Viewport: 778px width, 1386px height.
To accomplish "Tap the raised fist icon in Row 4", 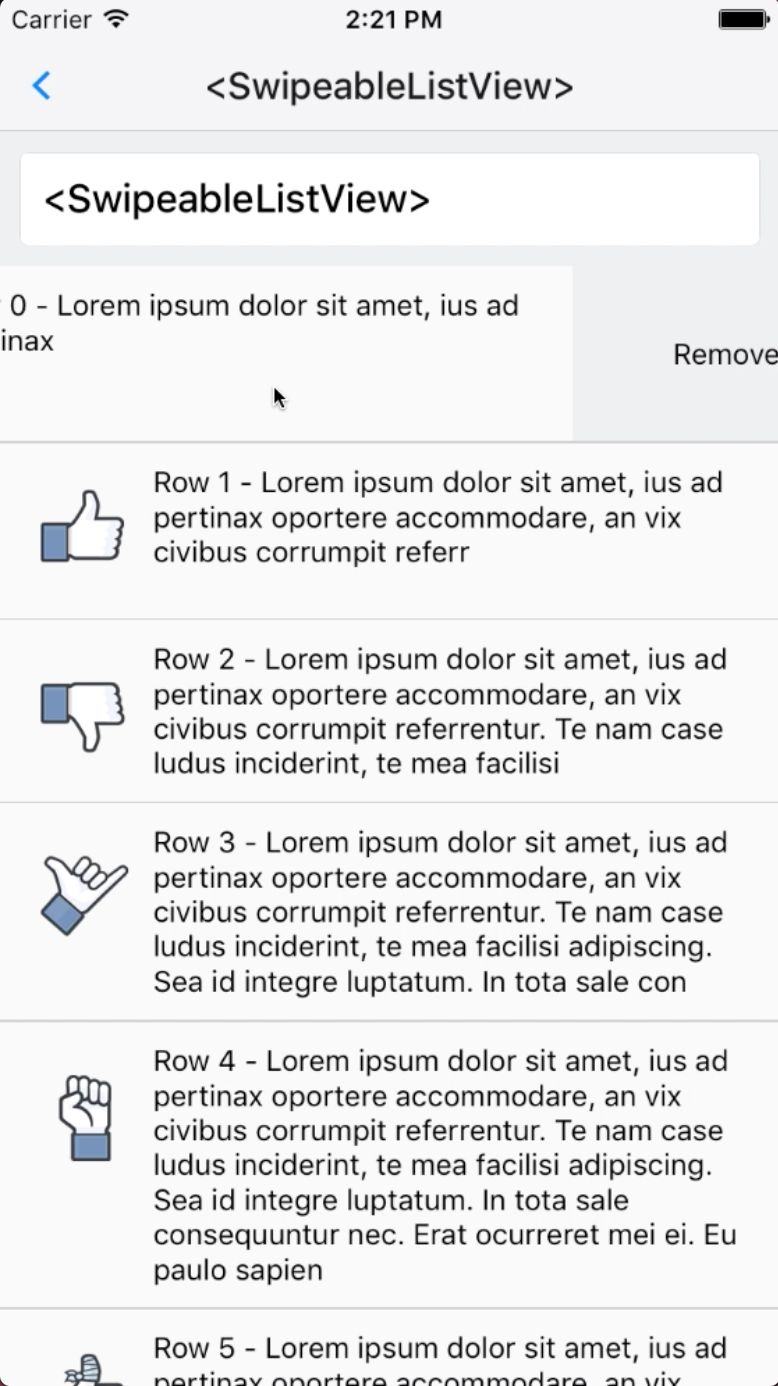I will pyautogui.click(x=86, y=1117).
